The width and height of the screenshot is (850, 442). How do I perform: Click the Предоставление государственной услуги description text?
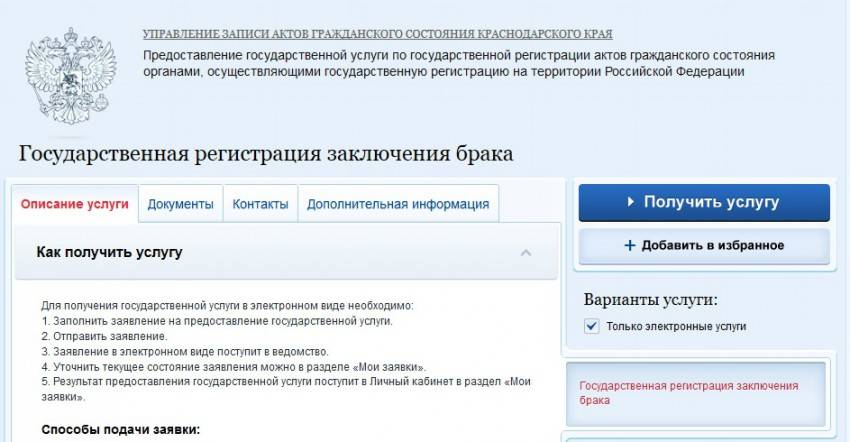click(x=459, y=63)
